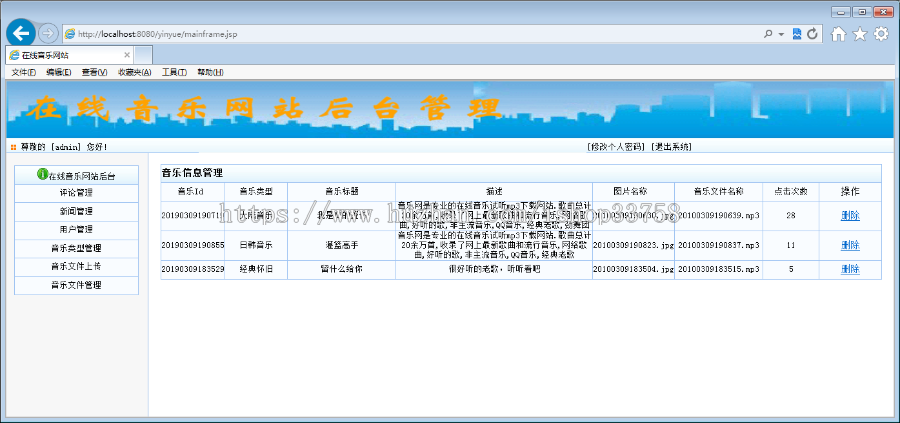Select the 在线音乐网站 tab
Viewport: 900px width, 423px height.
point(71,55)
